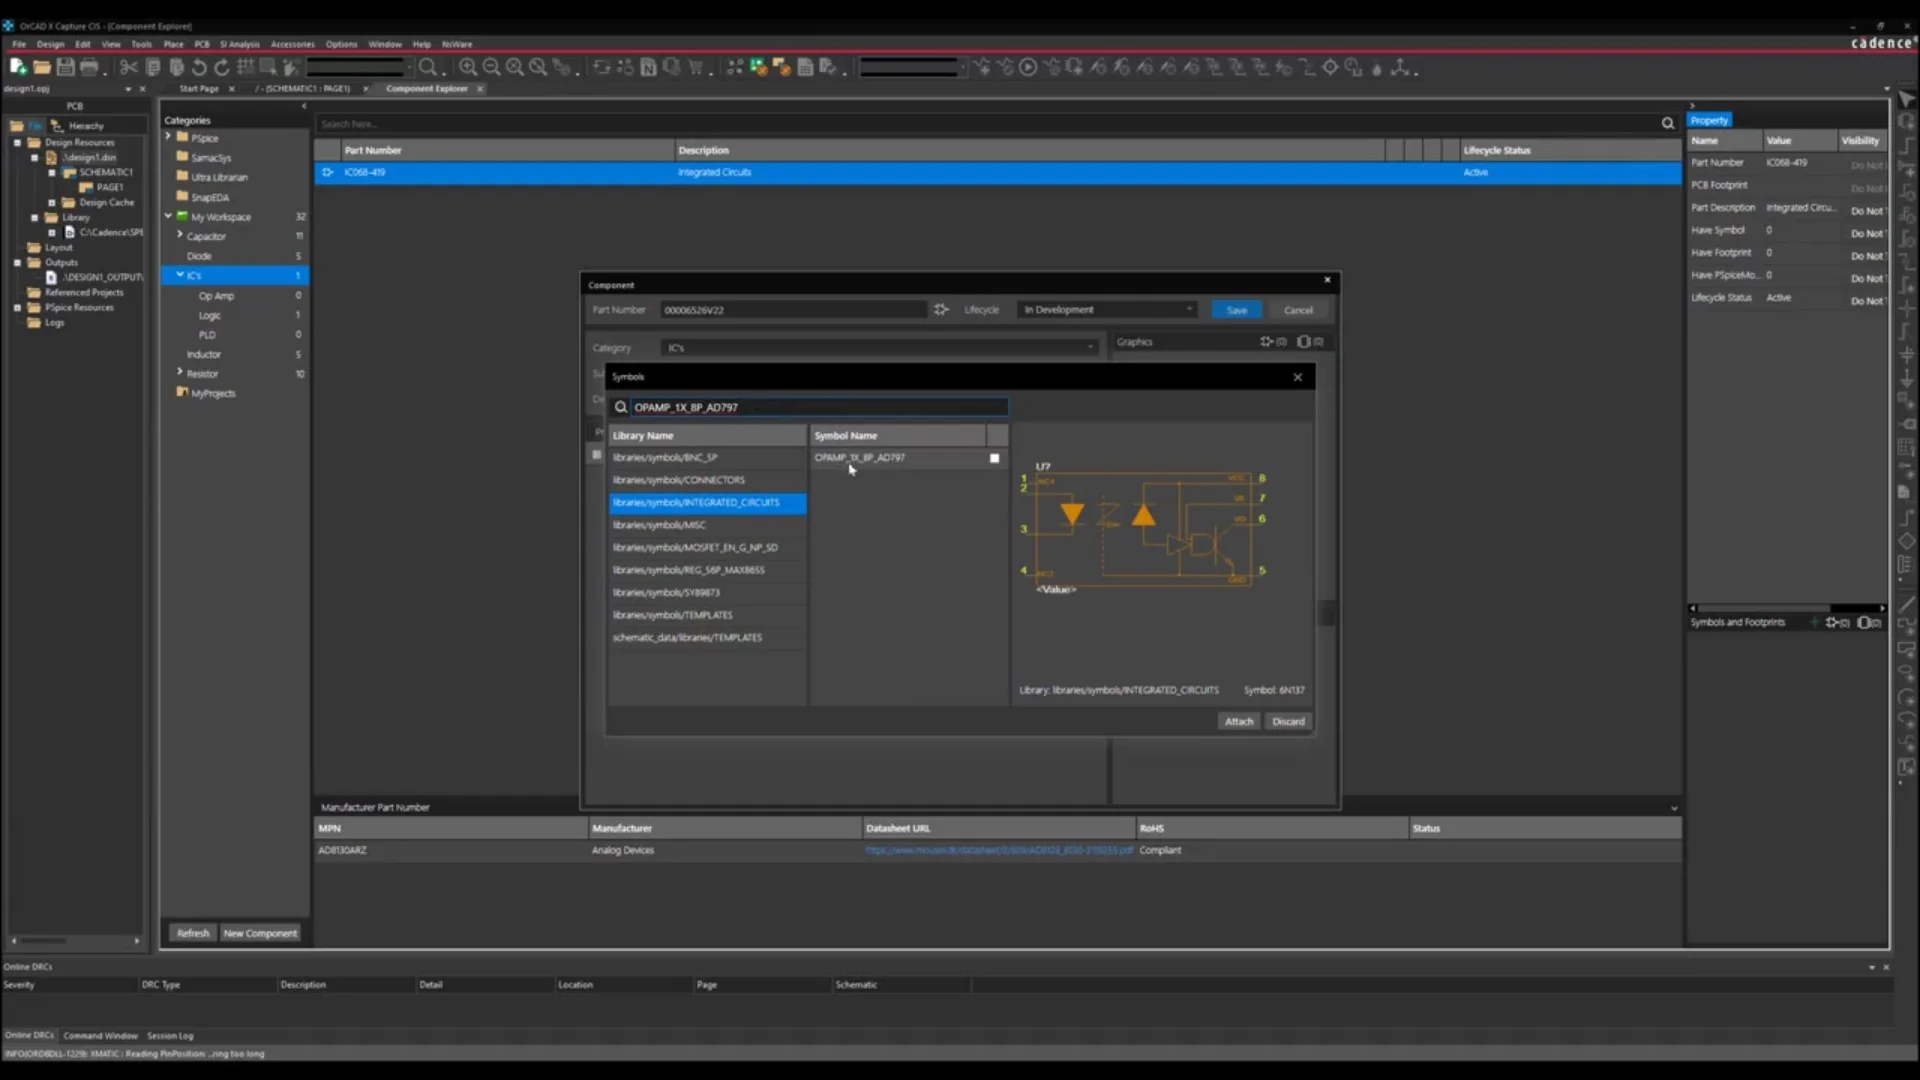Switch to the Start Page tab
This screenshot has height=1080, width=1920.
click(x=199, y=88)
